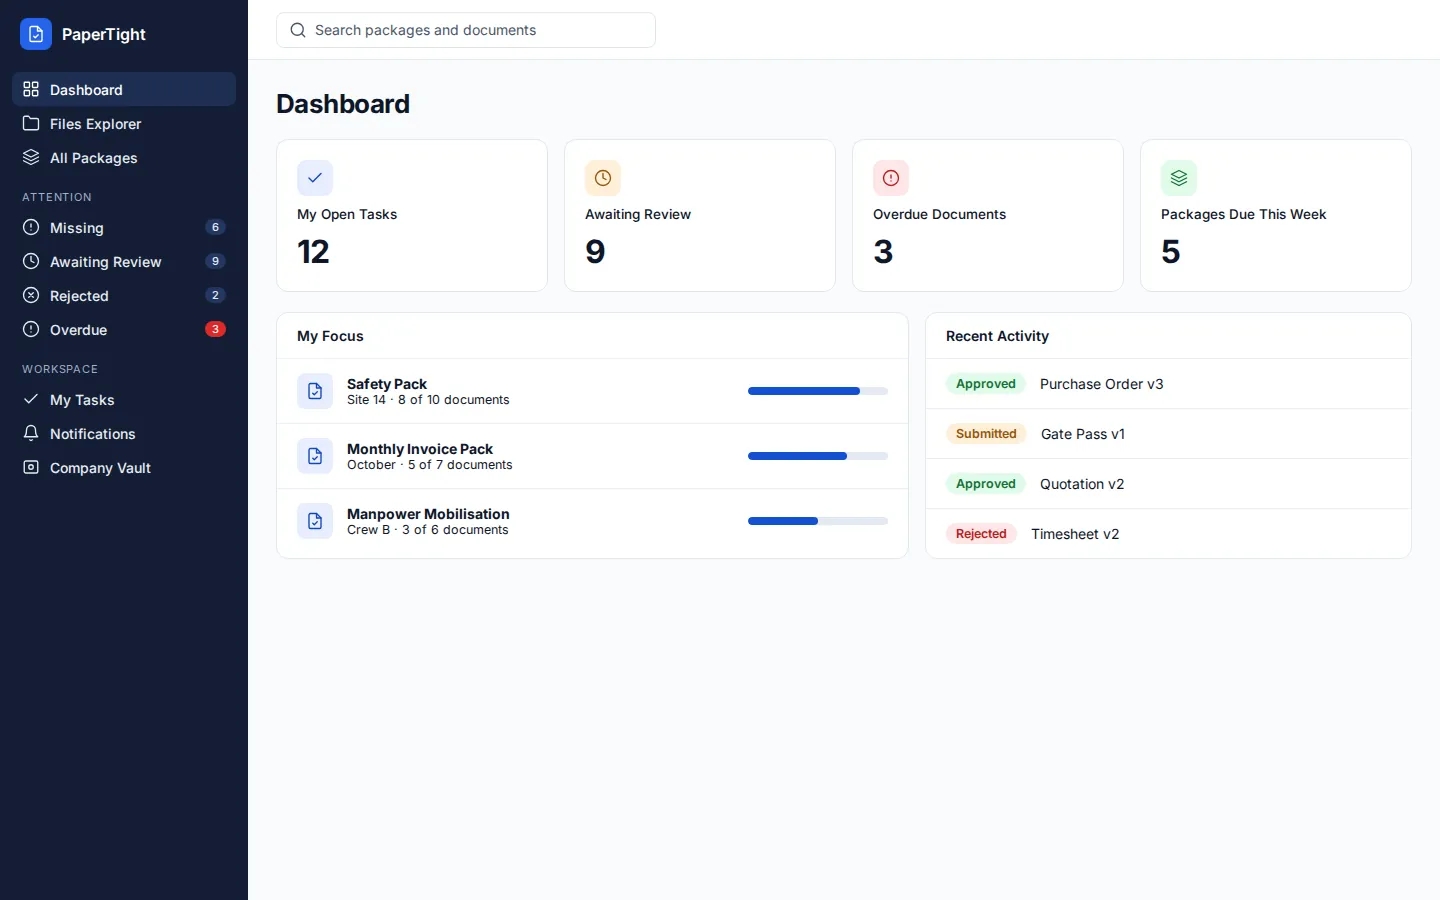Viewport: 1440px width, 900px height.
Task: Click the Missing count badge showing 6
Action: point(215,227)
